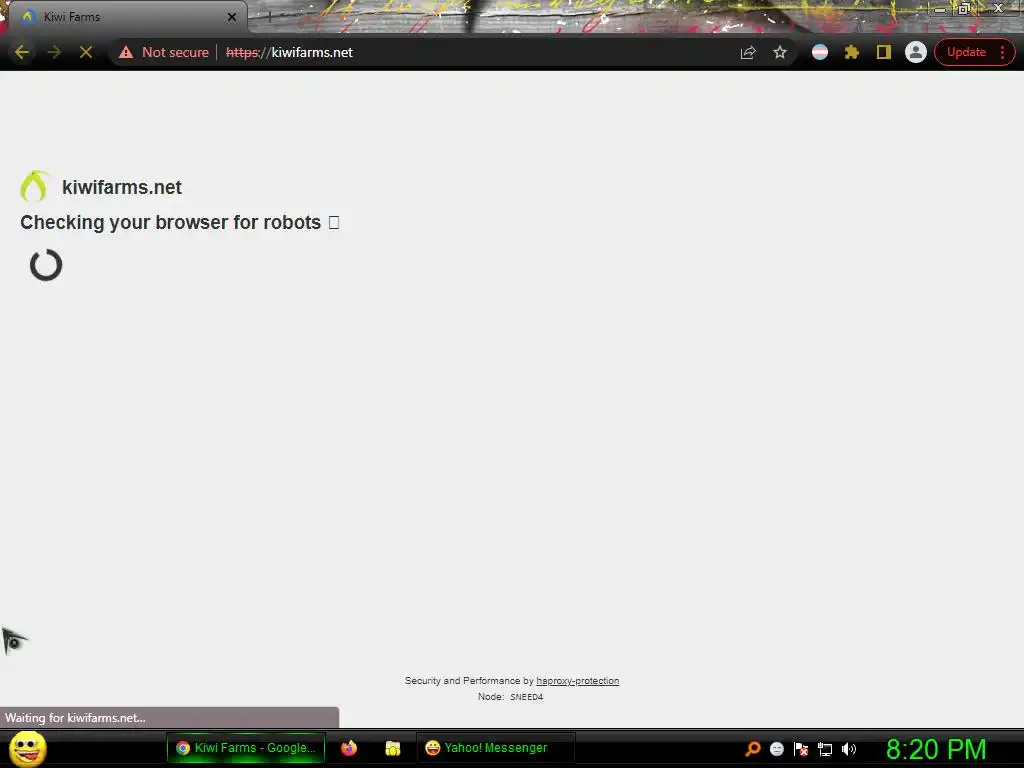The width and height of the screenshot is (1024, 768).
Task: Toggle the browser side panel
Action: [884, 52]
